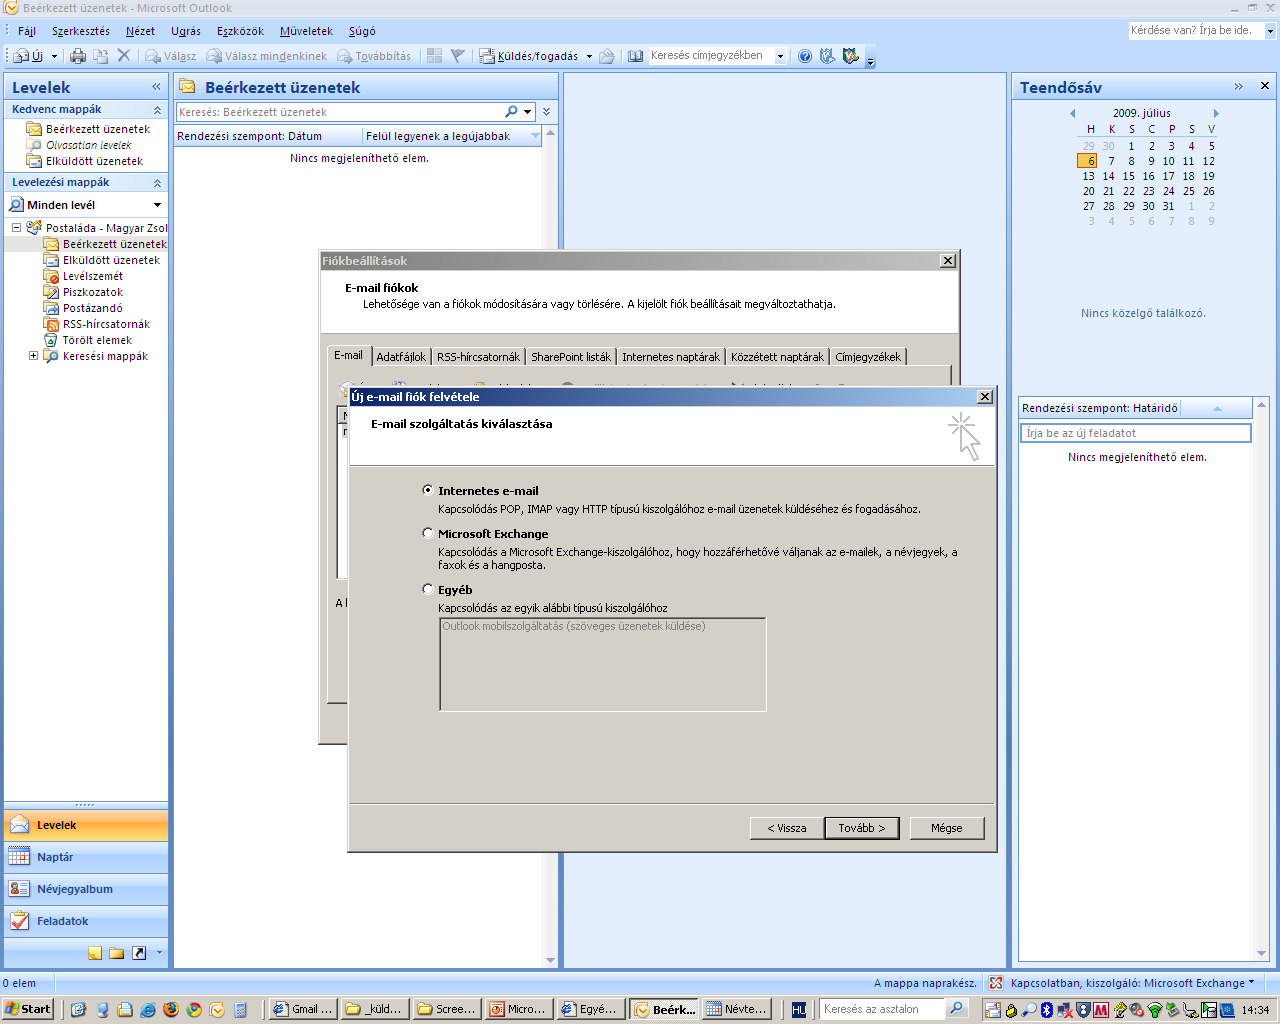Select the Egyéb radio button
Viewport: 1280px width, 1024px height.
click(428, 589)
